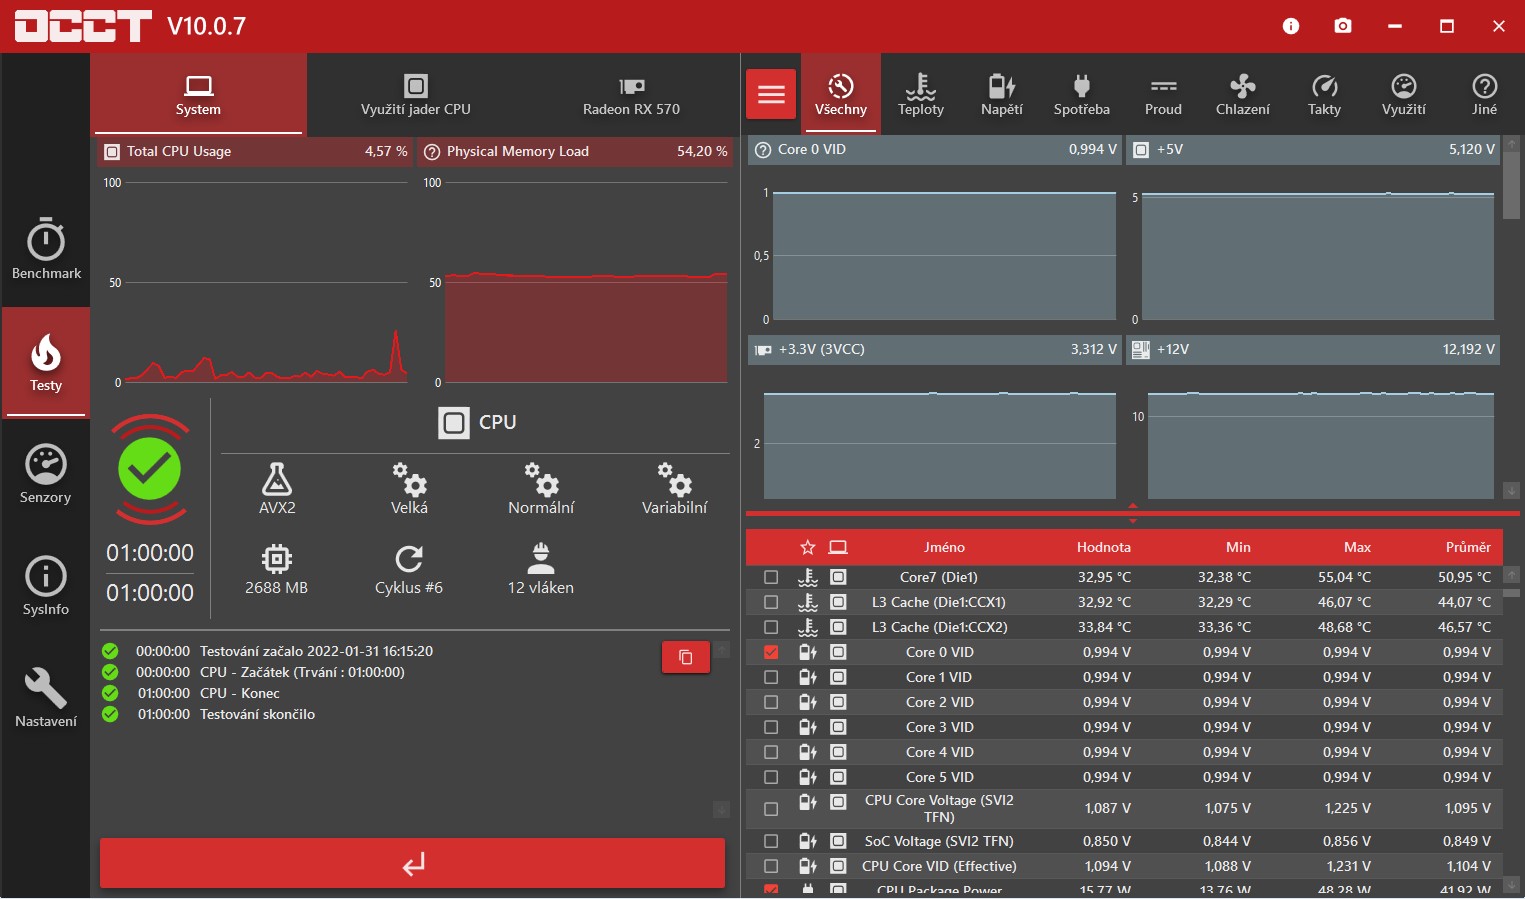Click the info icon in title bar
The image size is (1525, 899).
click(1290, 26)
